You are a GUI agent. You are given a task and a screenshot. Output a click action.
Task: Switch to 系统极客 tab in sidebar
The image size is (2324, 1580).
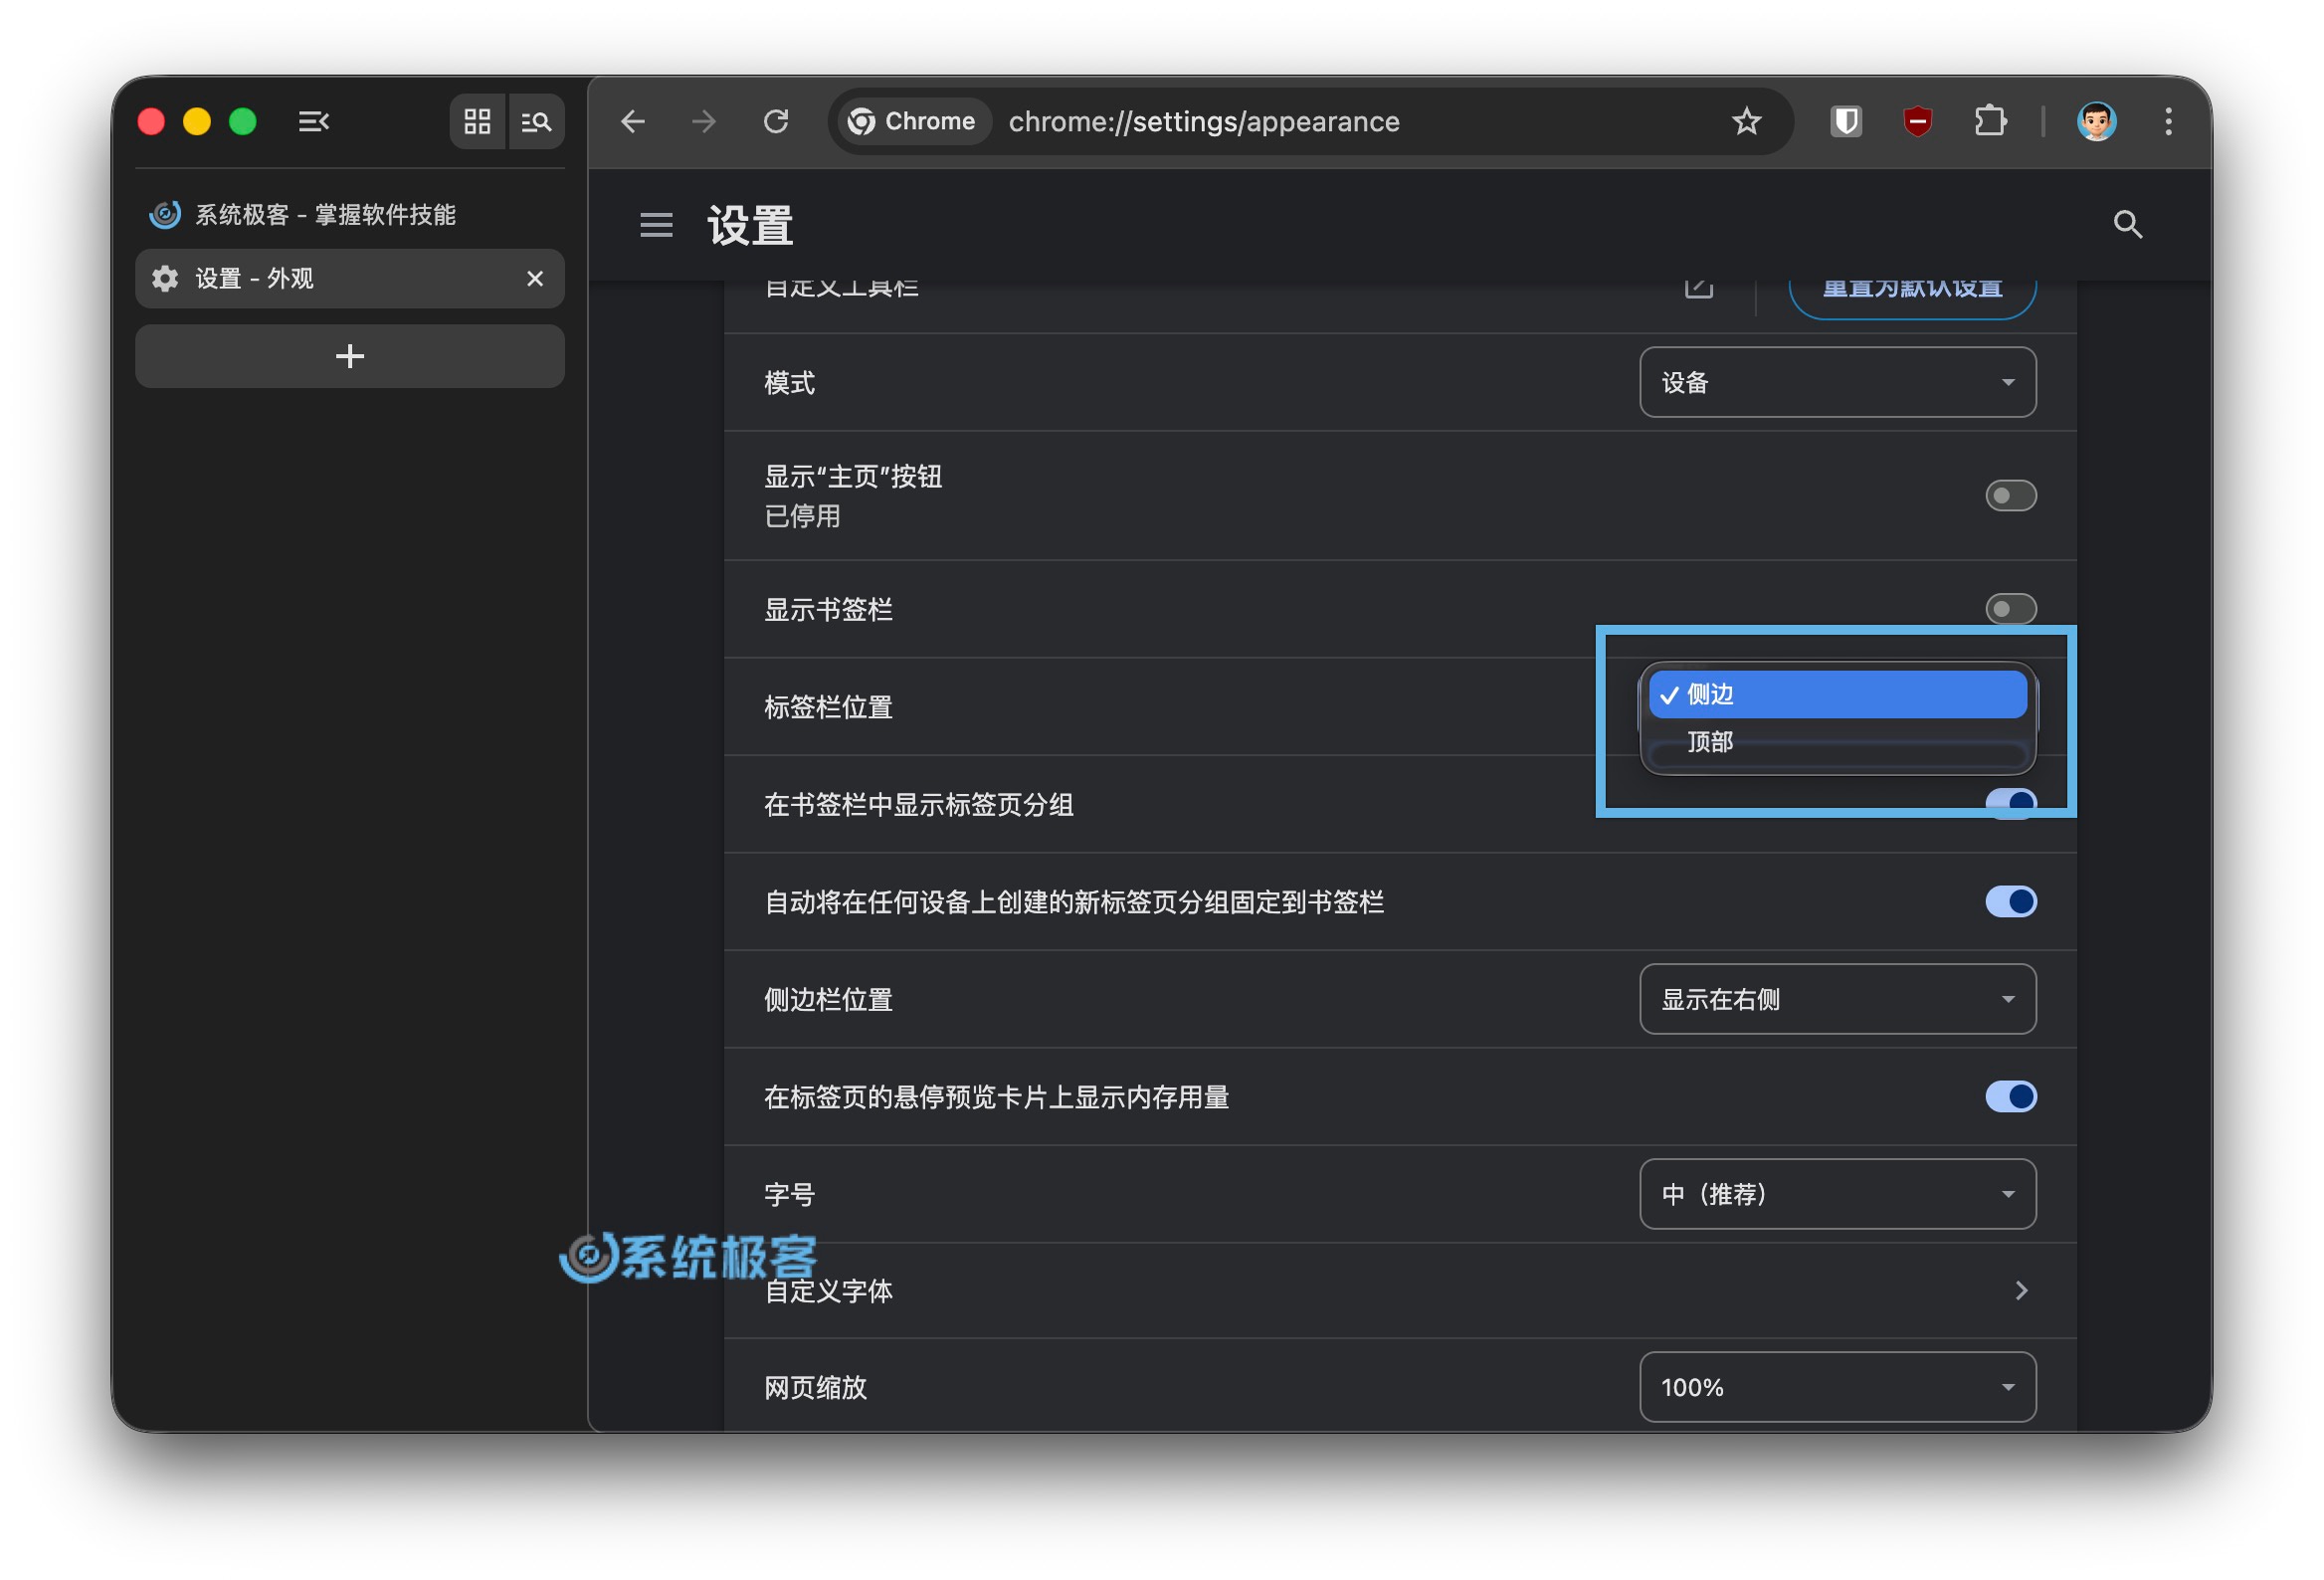pyautogui.click(x=325, y=215)
